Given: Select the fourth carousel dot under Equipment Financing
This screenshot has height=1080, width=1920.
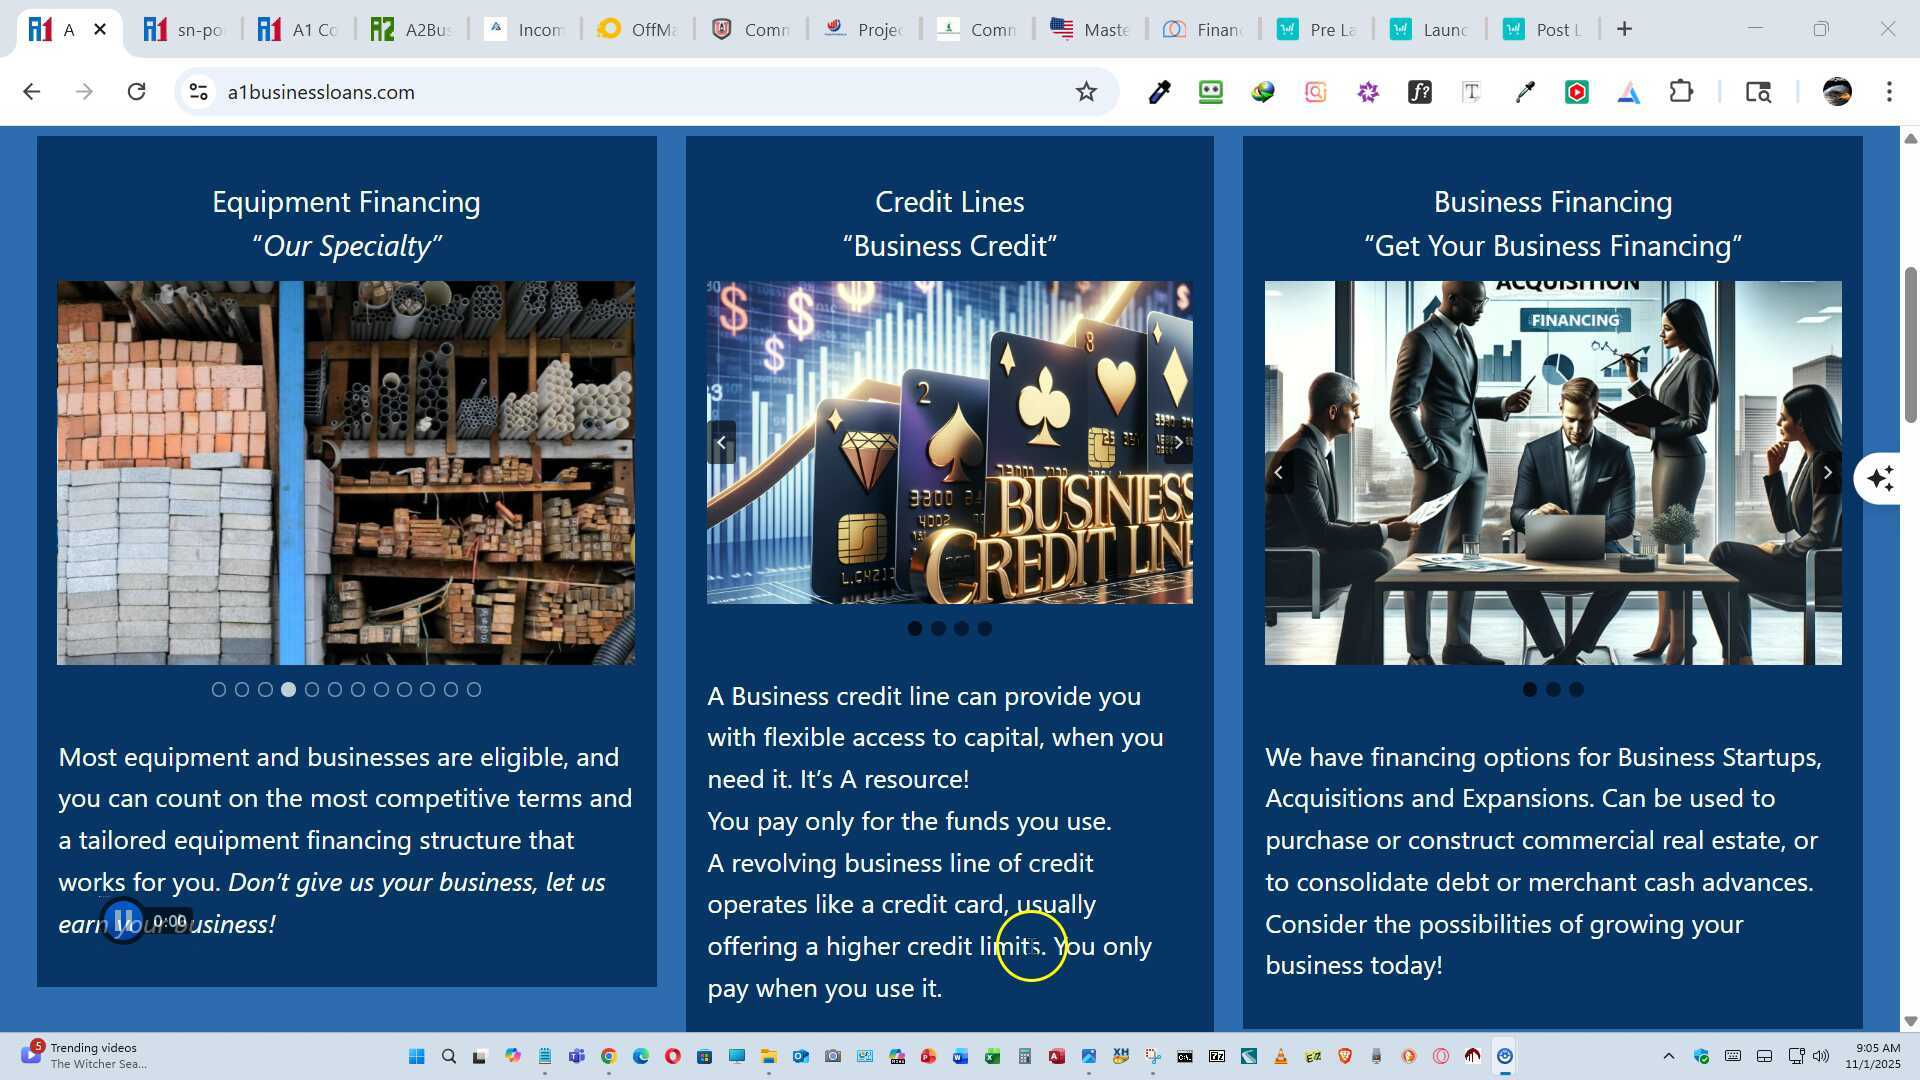Looking at the screenshot, I should coord(288,689).
